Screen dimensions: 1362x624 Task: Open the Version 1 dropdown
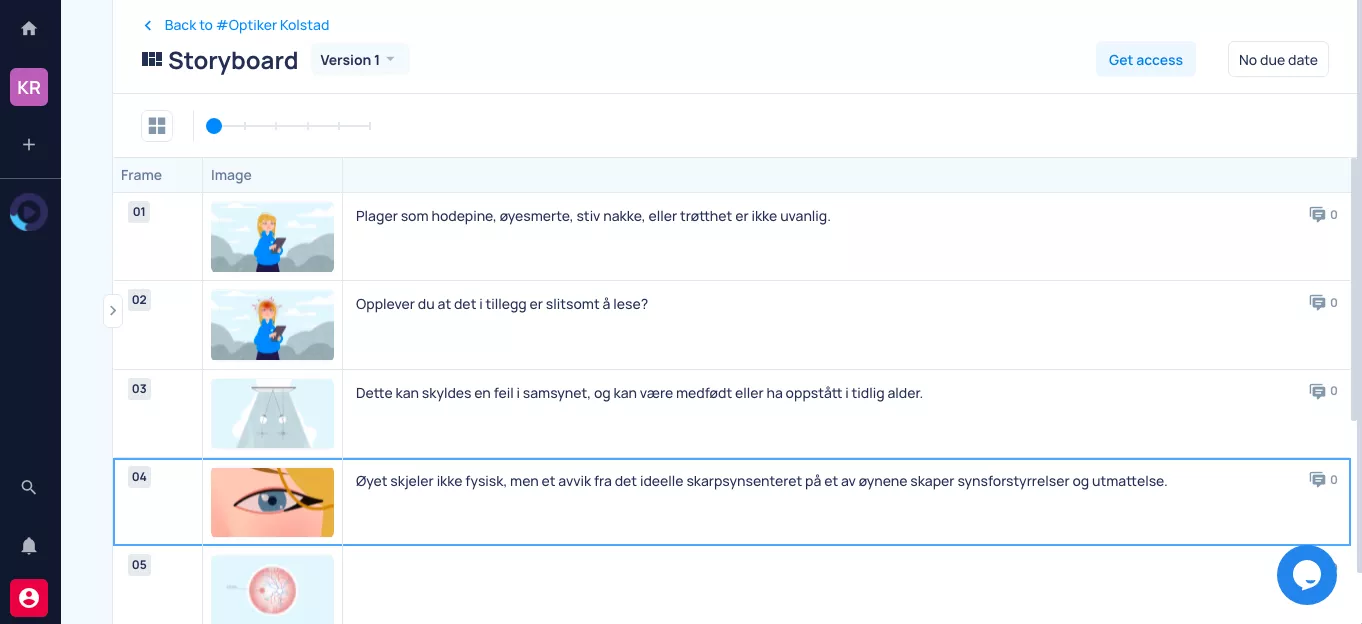(359, 60)
